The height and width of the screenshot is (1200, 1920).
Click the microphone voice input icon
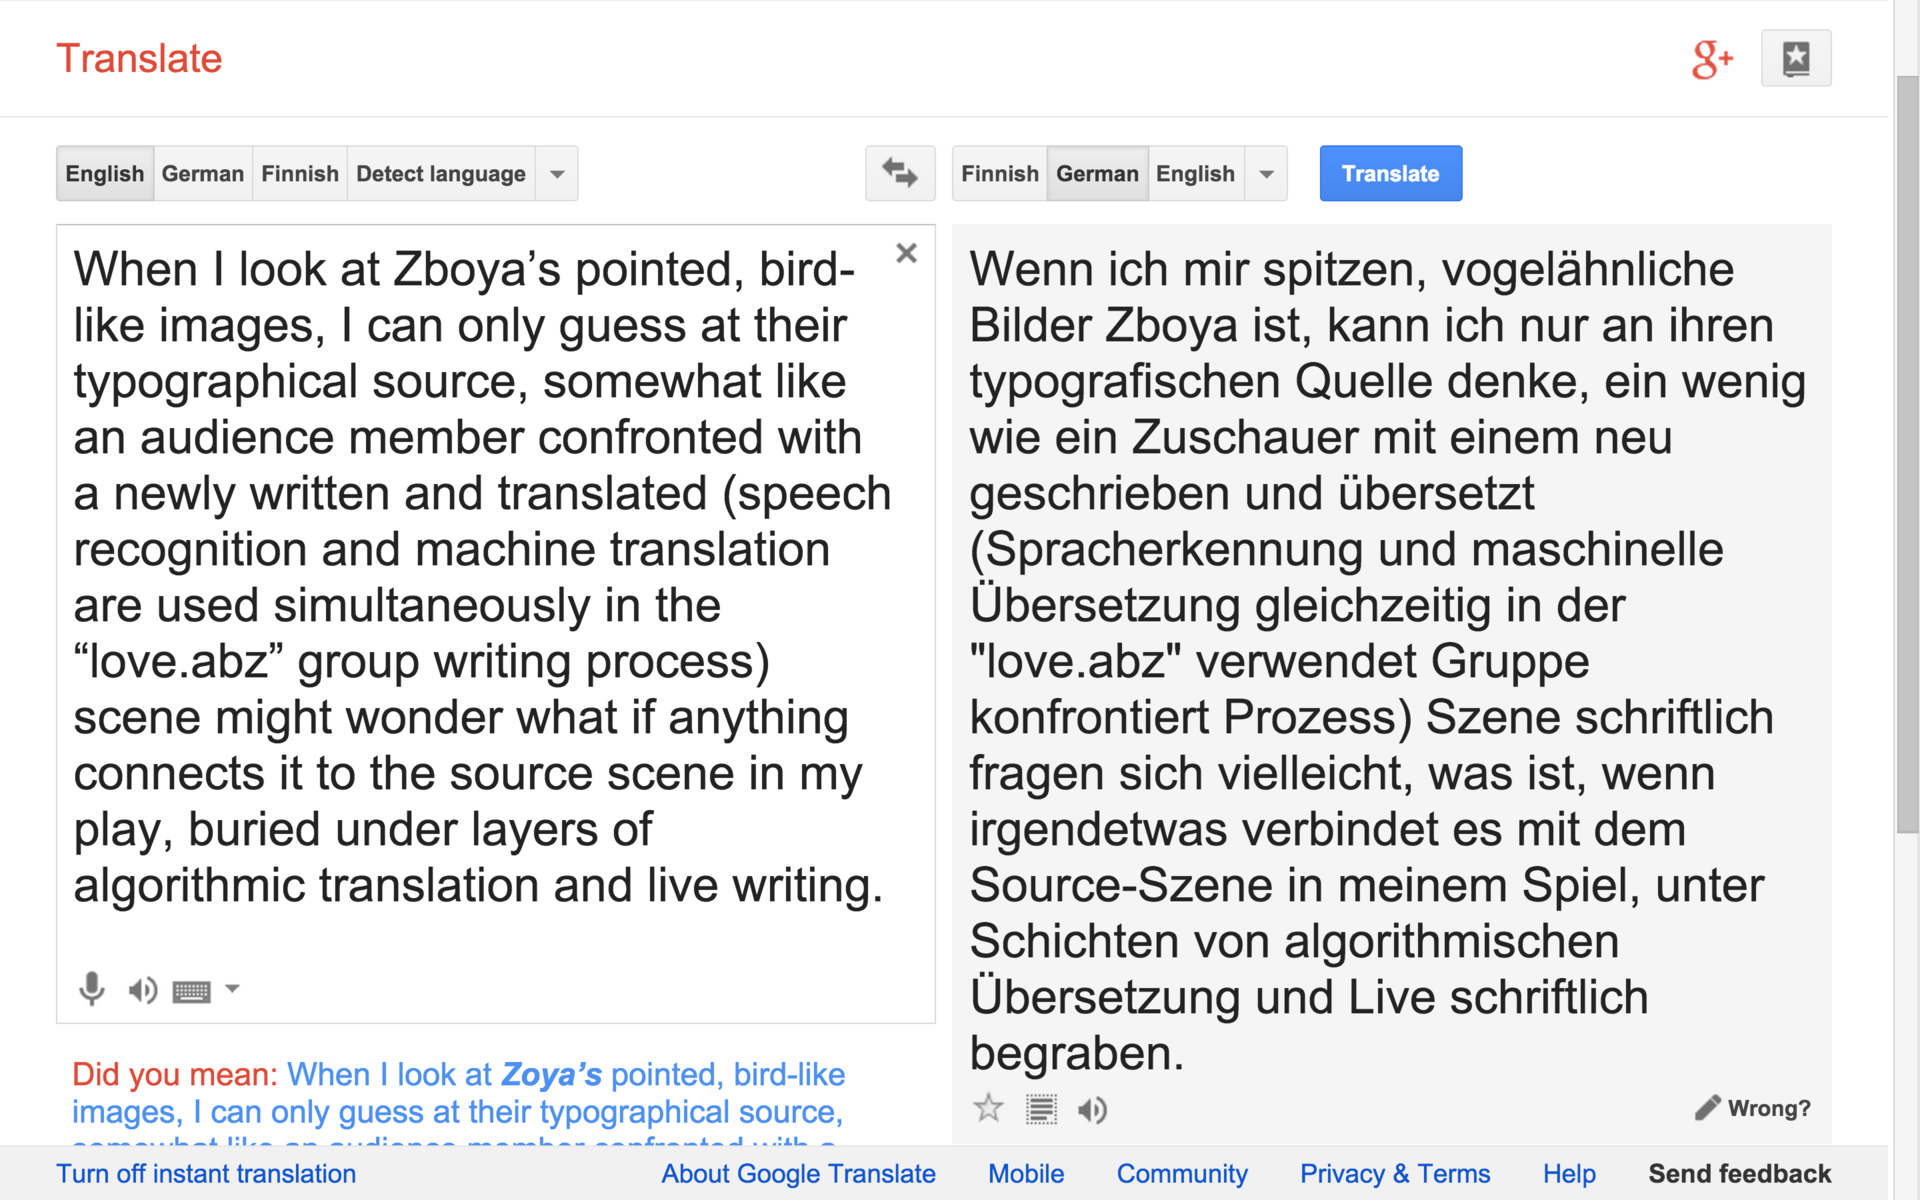tap(91, 989)
